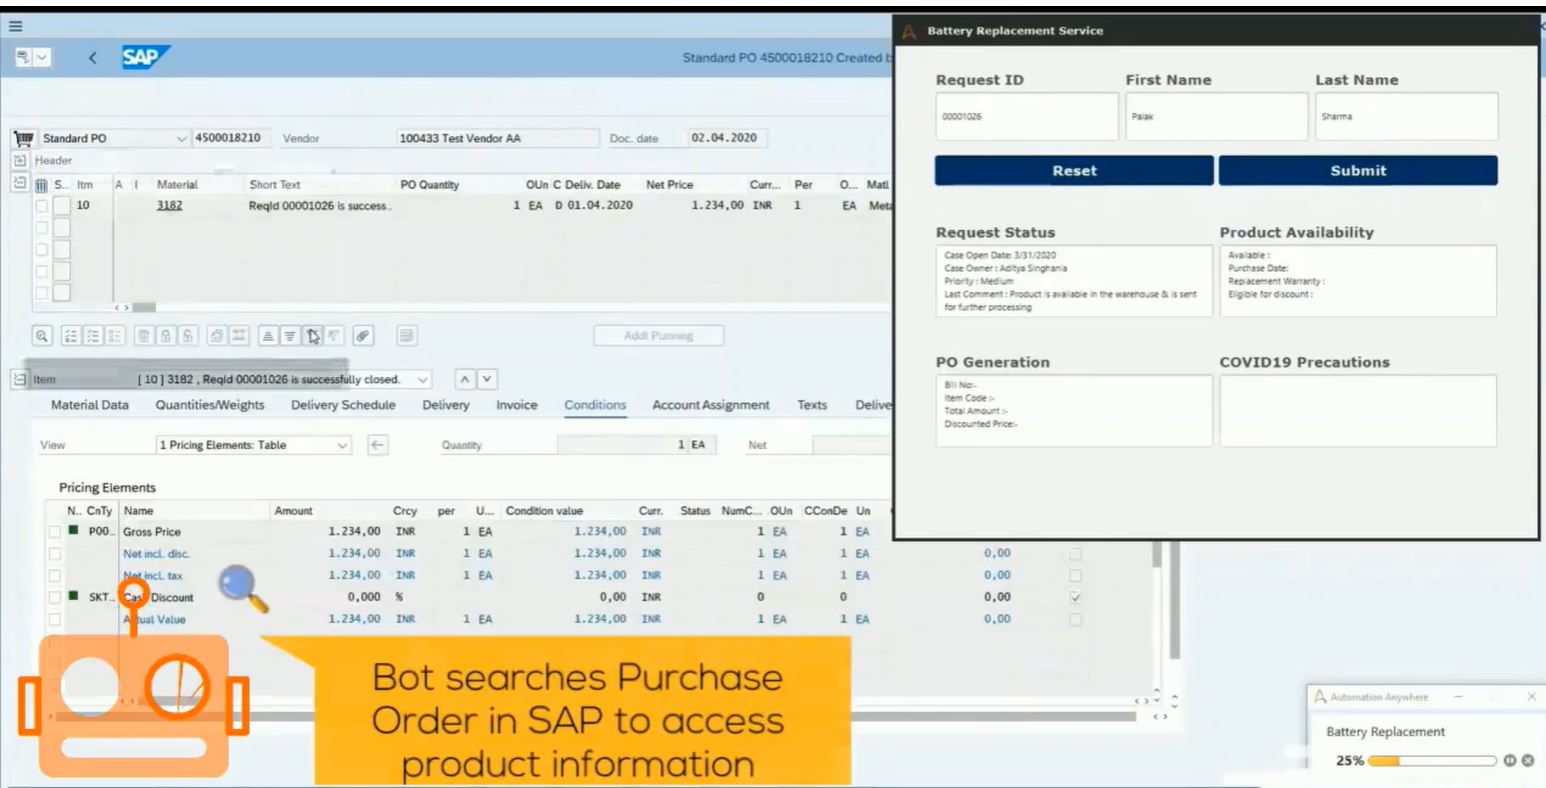Click the 'Condition value' column header

coord(544,511)
